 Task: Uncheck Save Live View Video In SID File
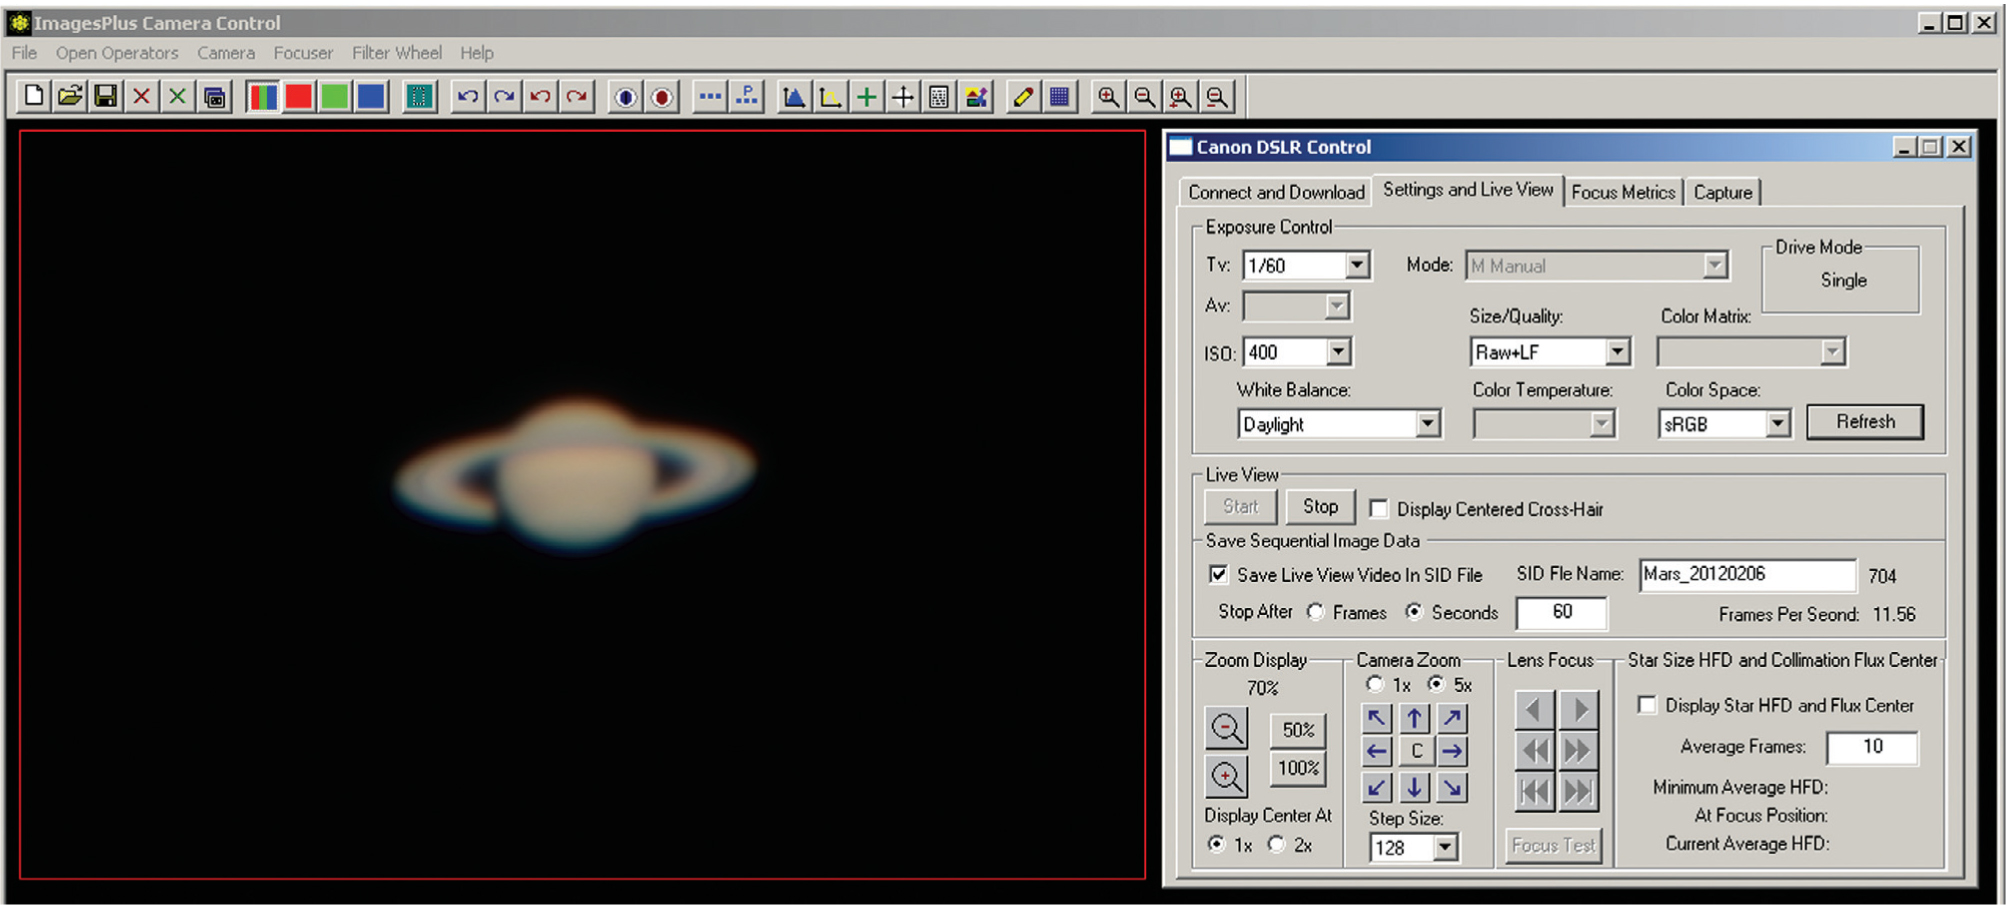coord(1218,575)
